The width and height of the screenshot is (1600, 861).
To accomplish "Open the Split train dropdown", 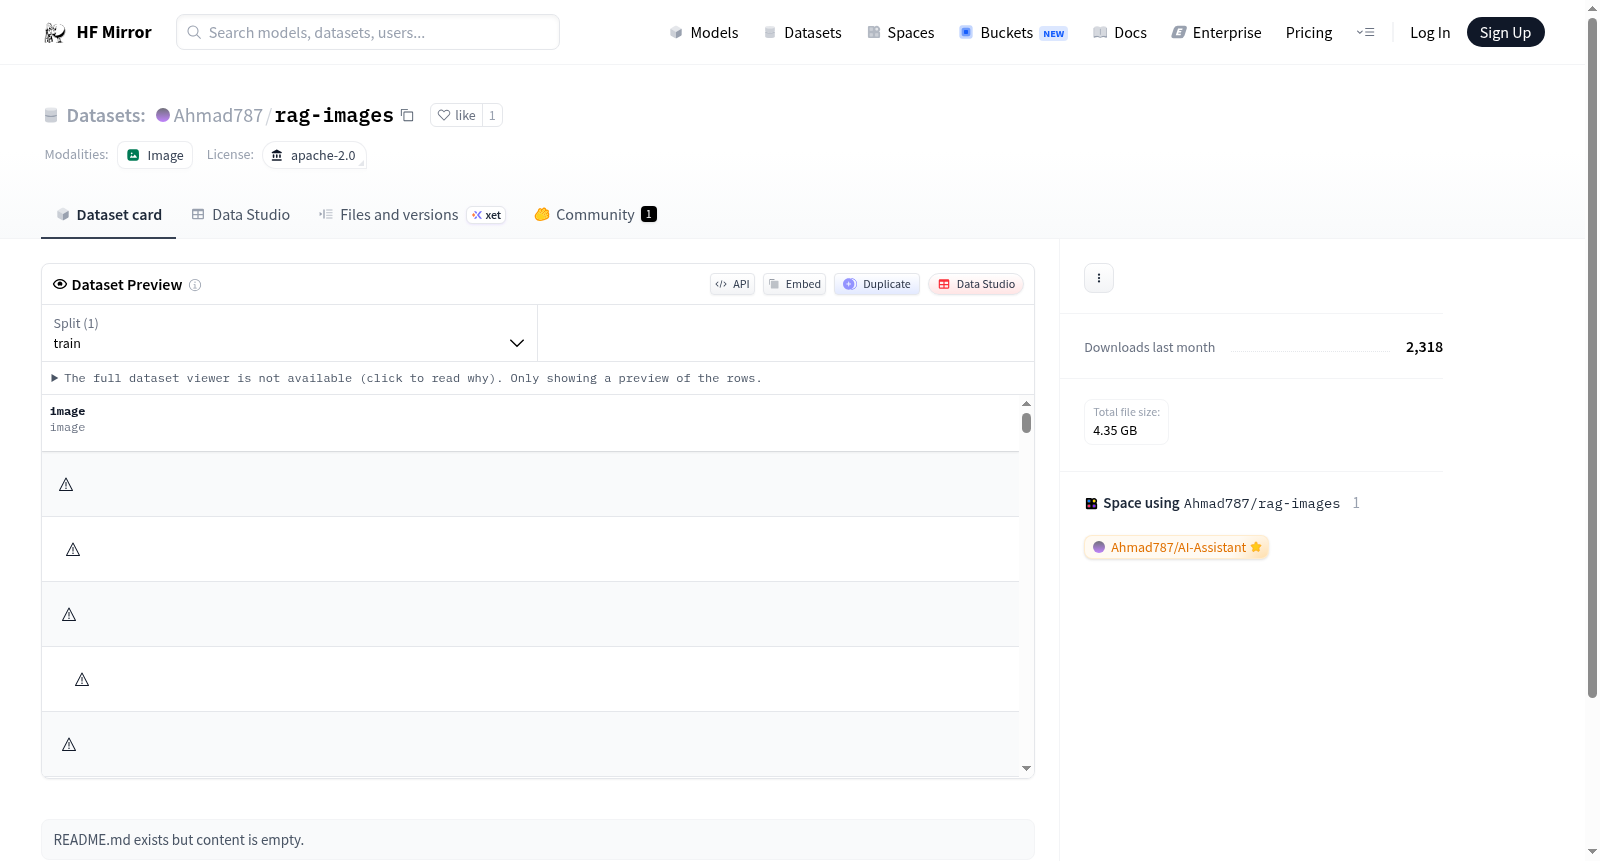I will click(289, 333).
